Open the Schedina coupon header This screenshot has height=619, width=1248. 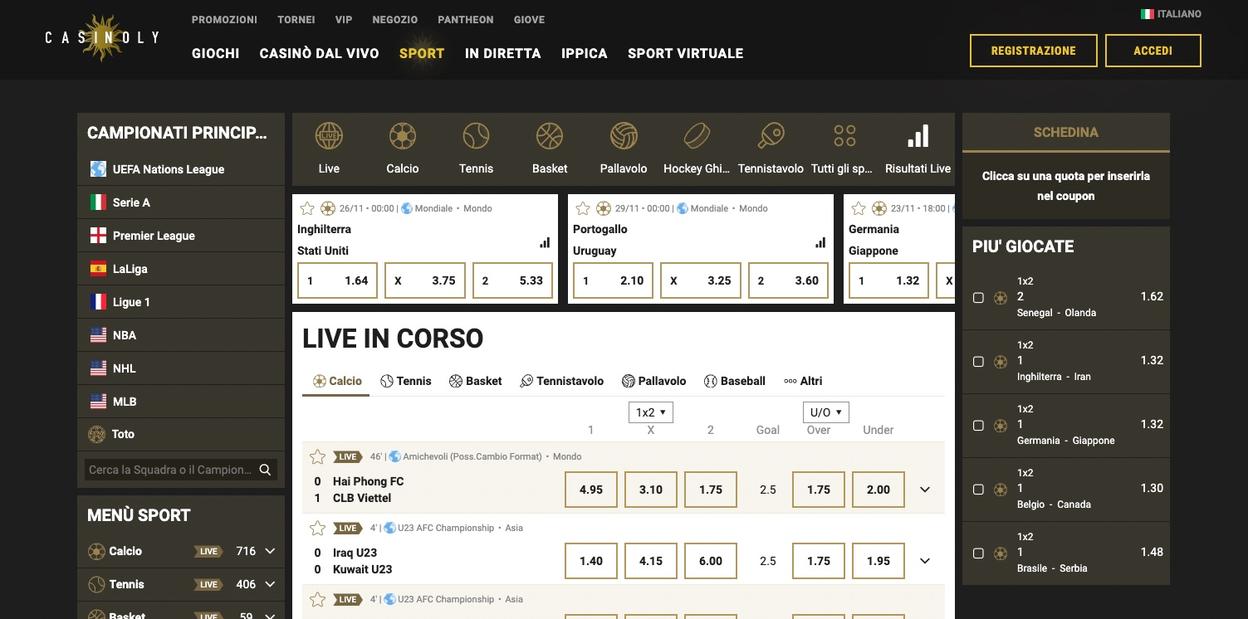pos(1066,132)
